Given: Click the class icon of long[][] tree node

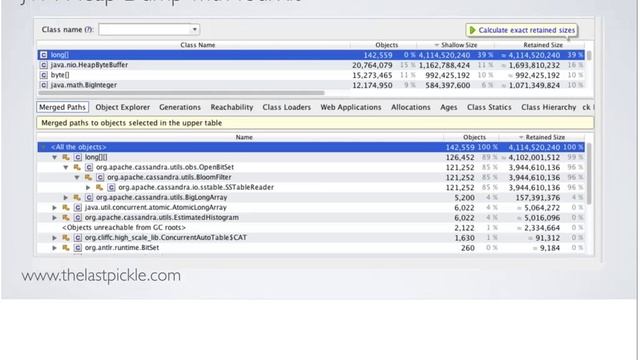Looking at the screenshot, I should tap(78, 157).
